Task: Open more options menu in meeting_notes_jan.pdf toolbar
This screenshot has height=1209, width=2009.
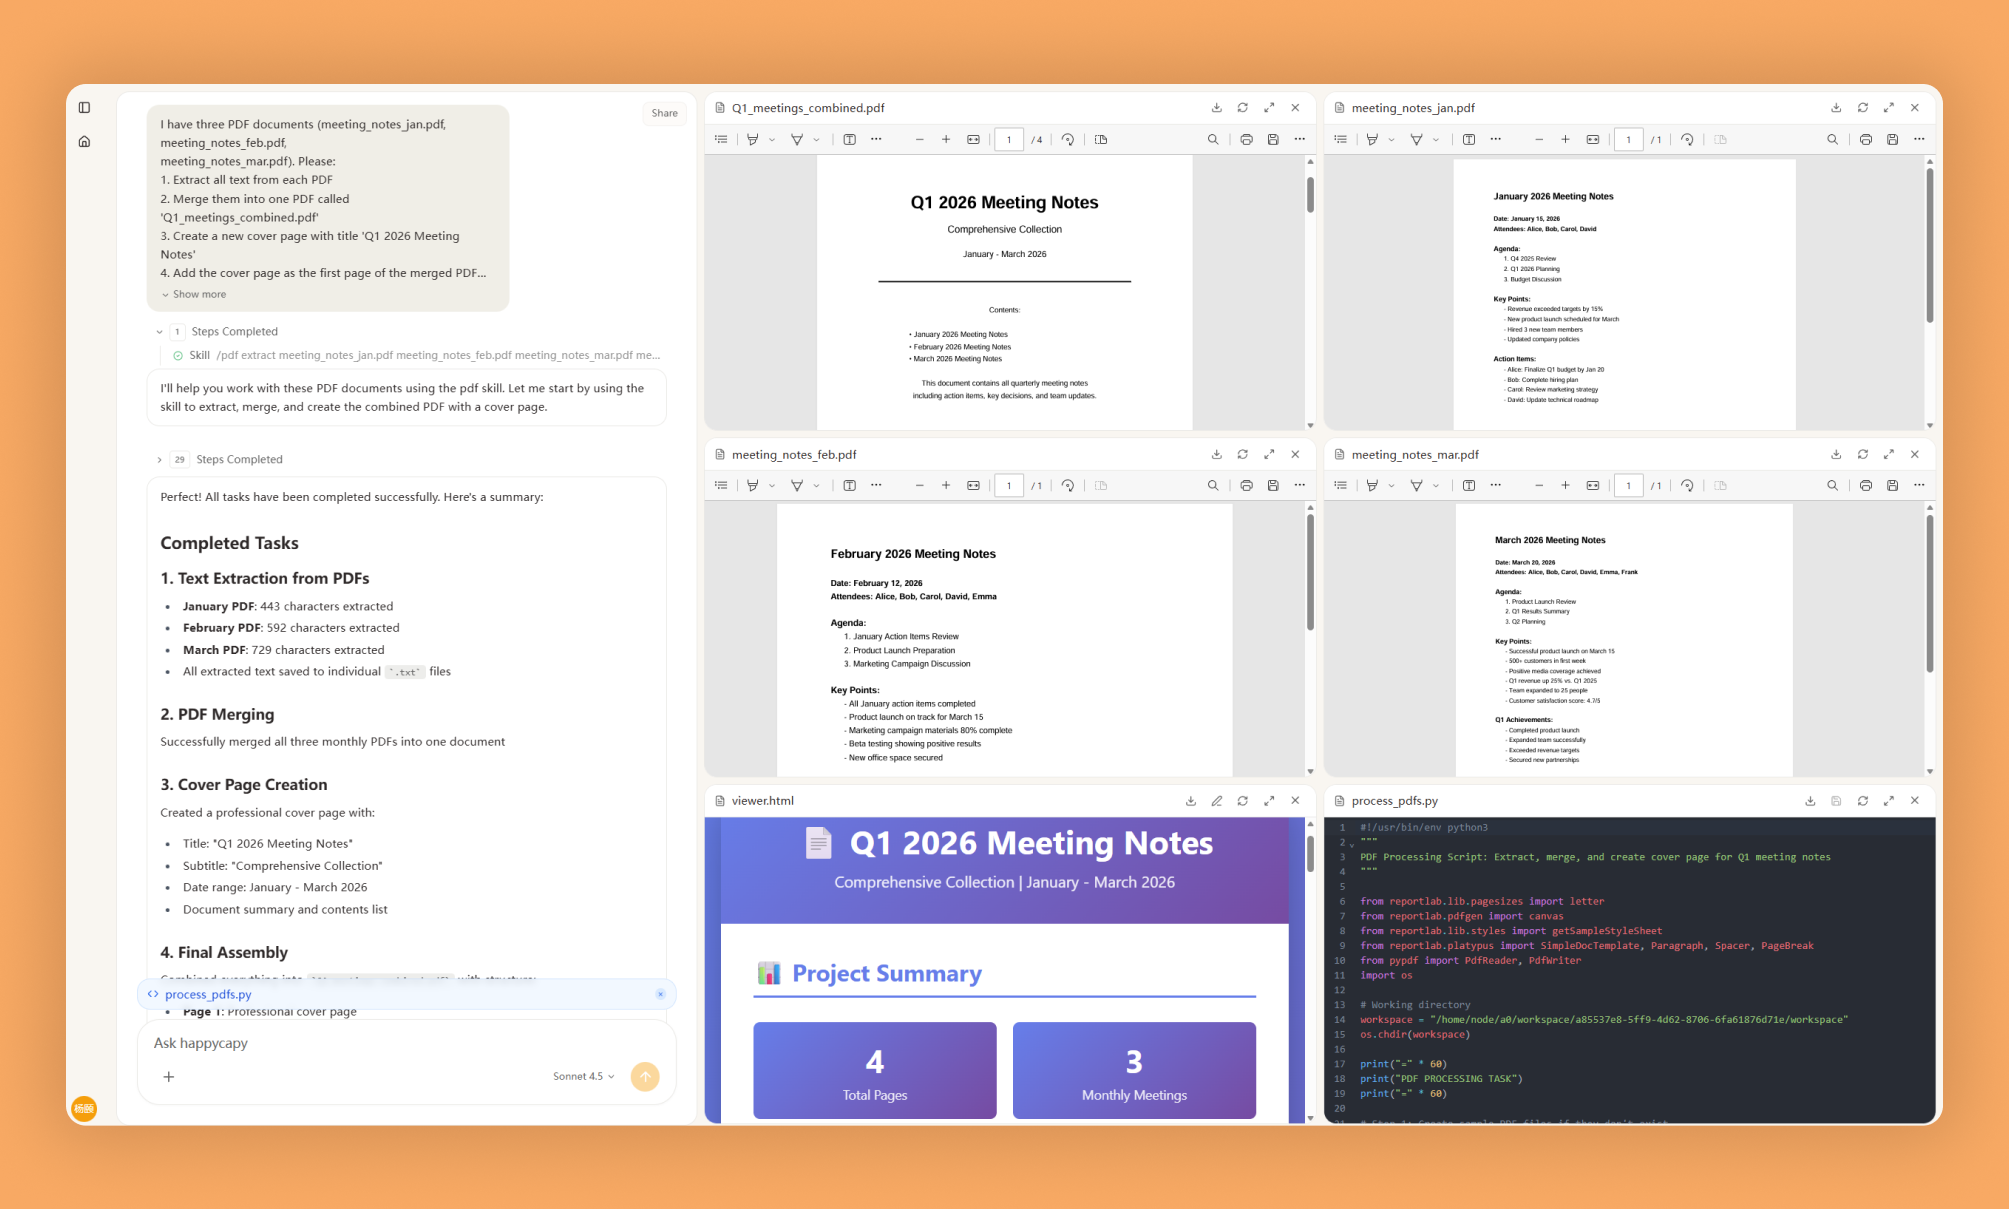Action: (x=1918, y=140)
